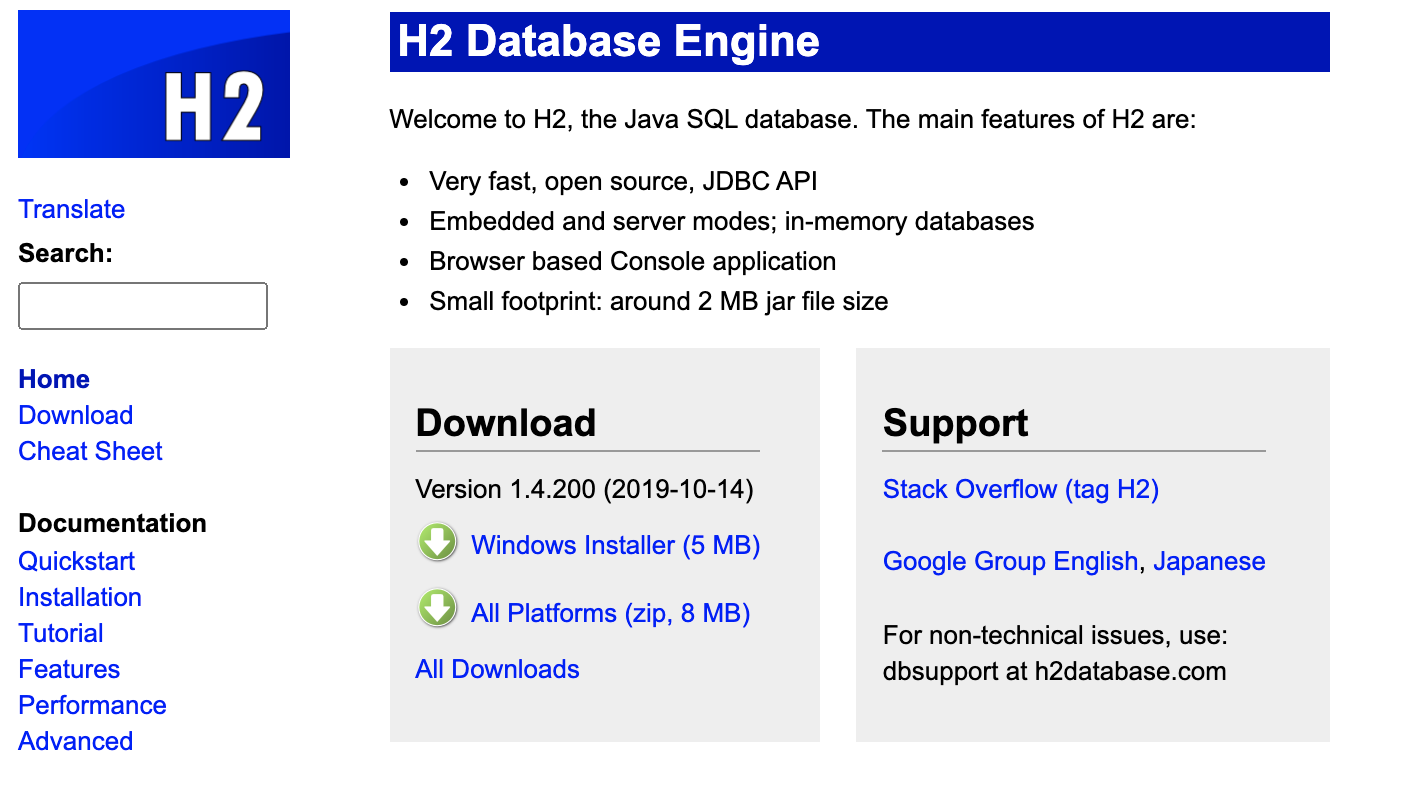Click the dbsupport at h2database.com text
The image size is (1410, 792).
click(1055, 671)
